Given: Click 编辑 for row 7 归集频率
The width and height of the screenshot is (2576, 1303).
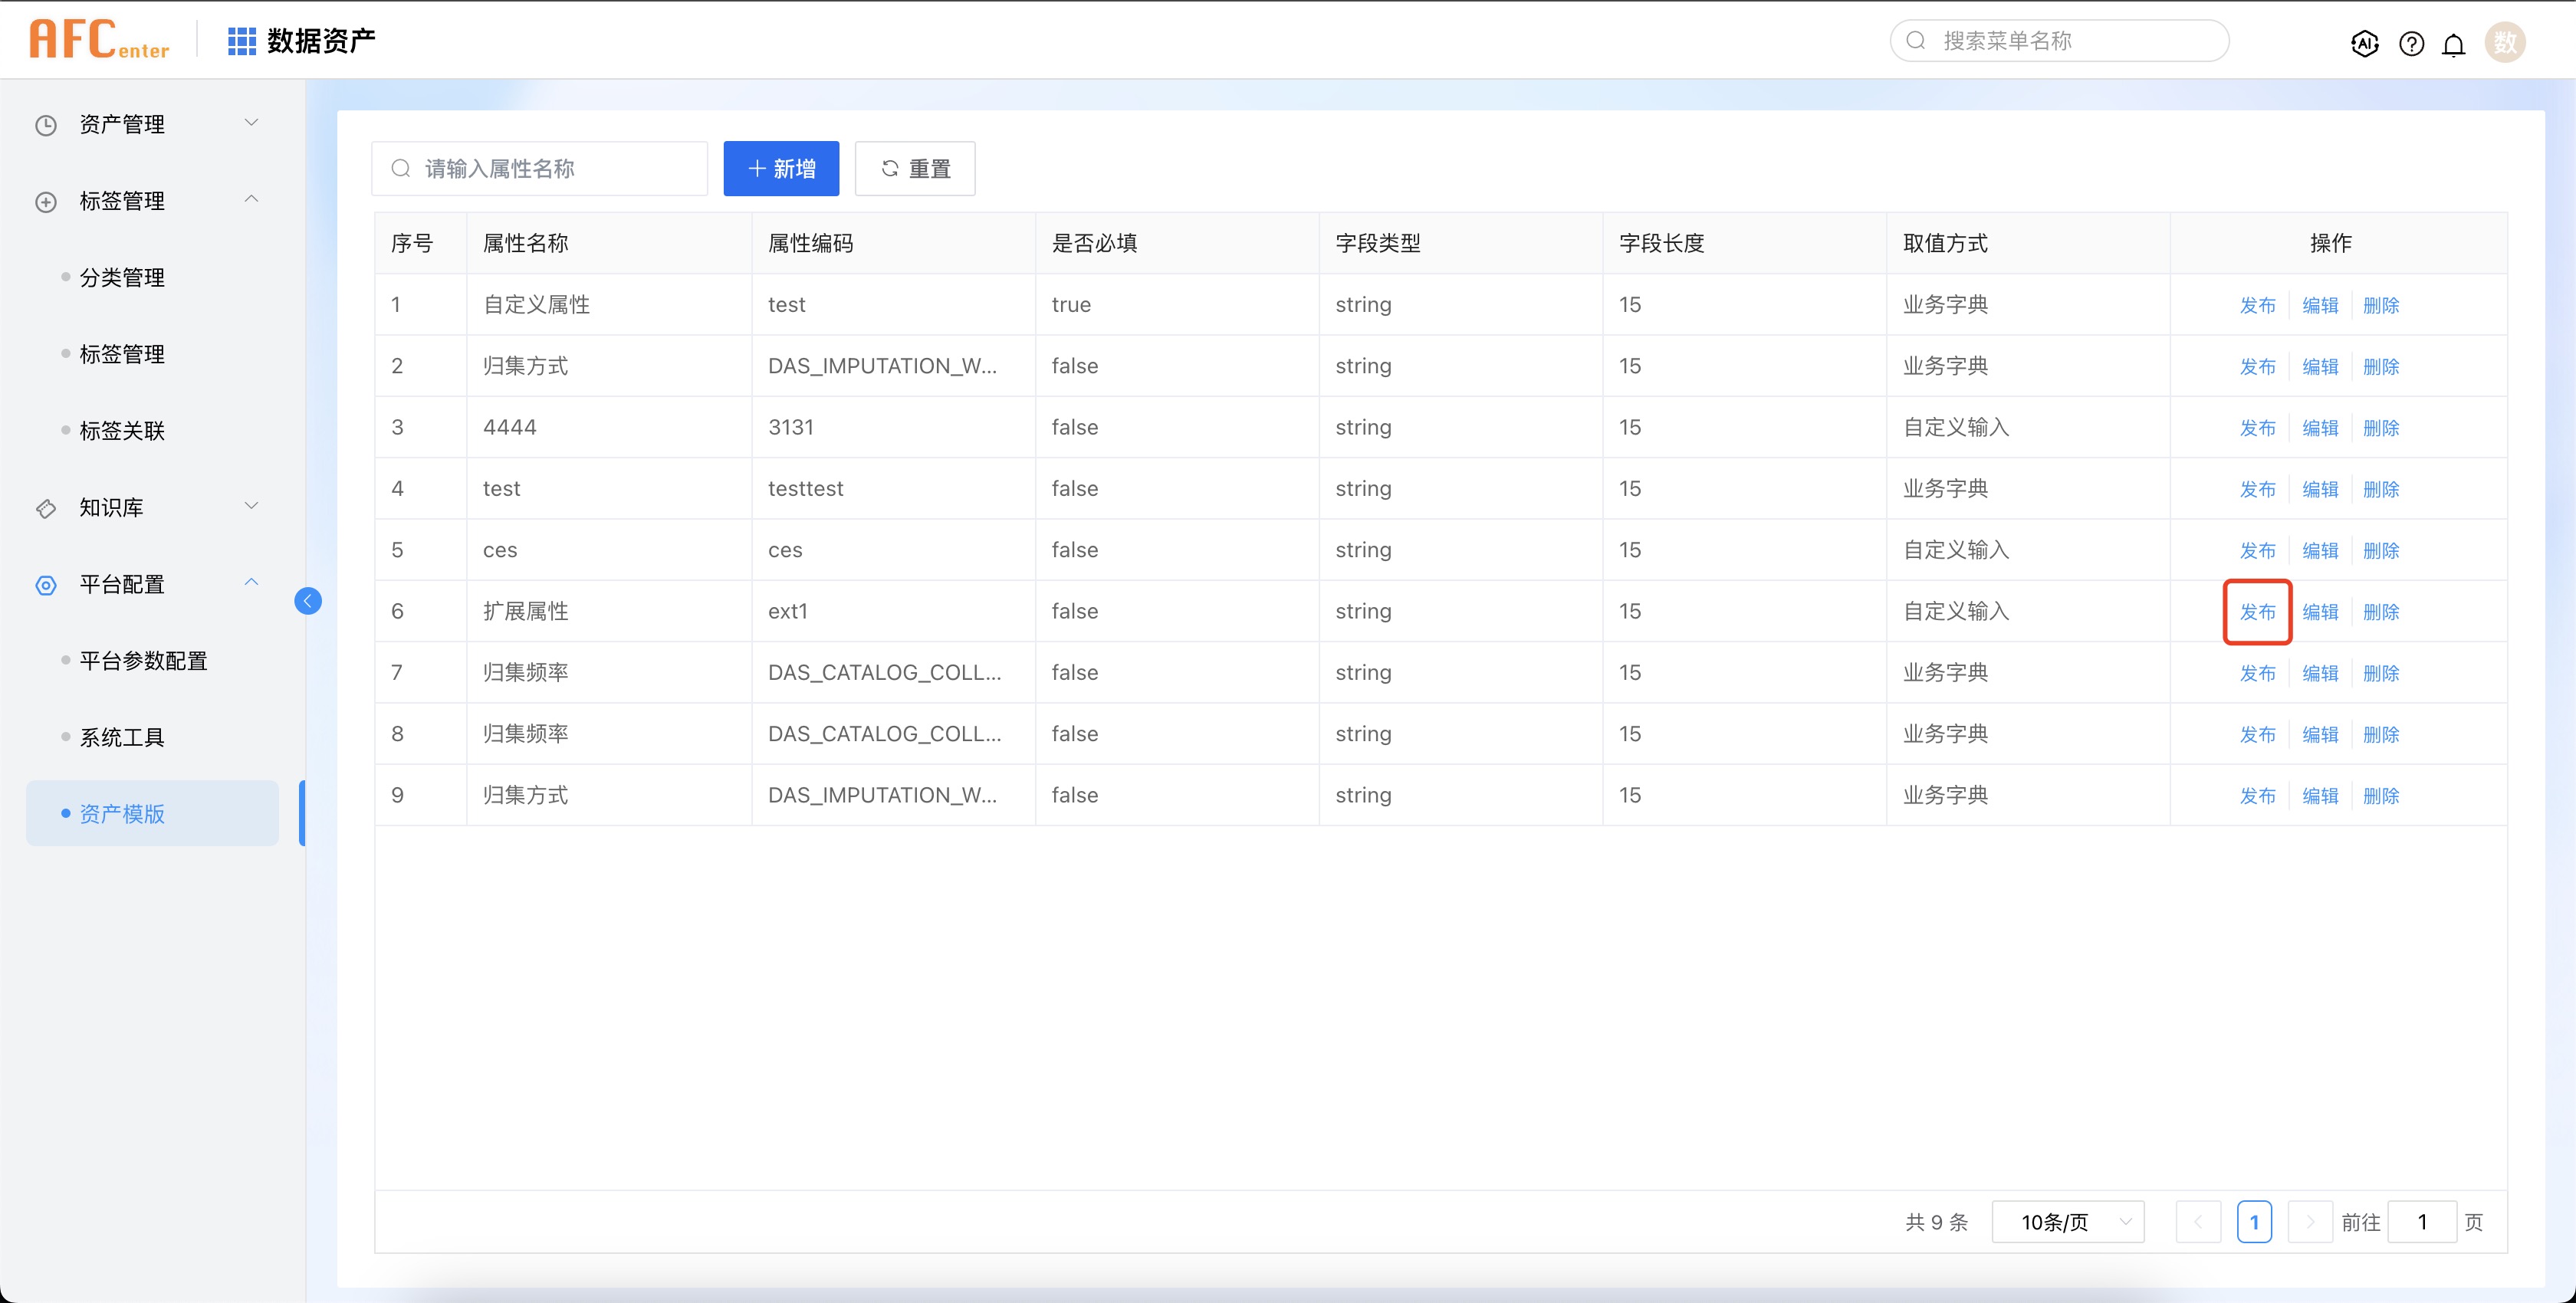Looking at the screenshot, I should pyautogui.click(x=2320, y=673).
